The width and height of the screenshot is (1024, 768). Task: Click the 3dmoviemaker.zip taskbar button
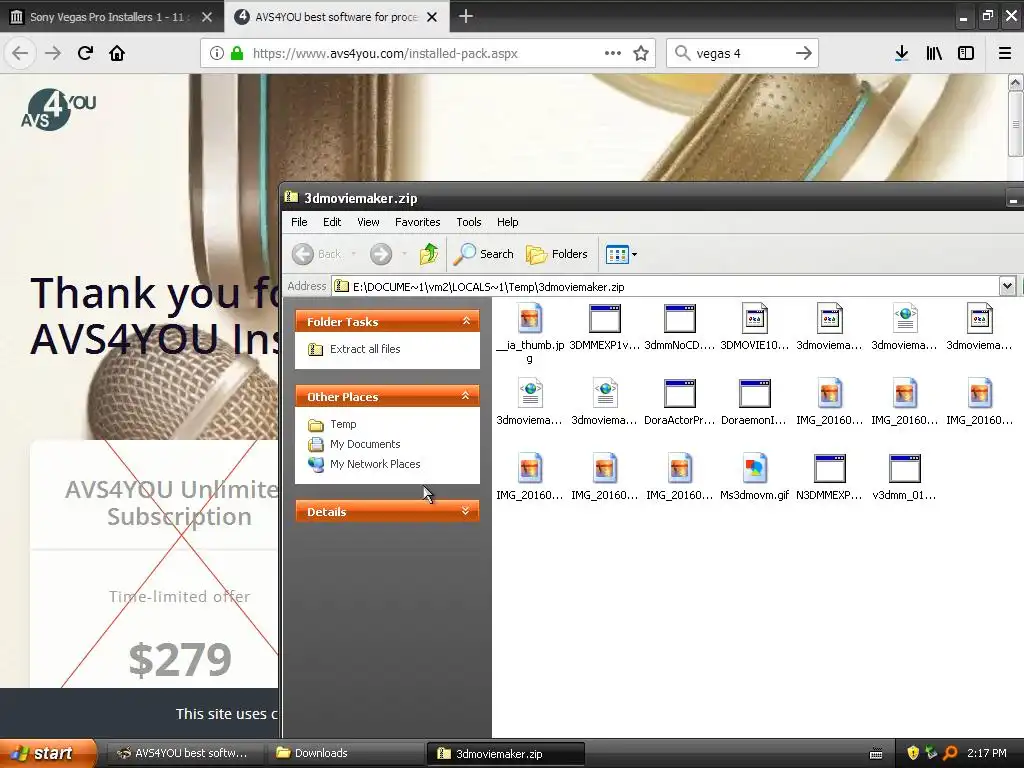pos(505,753)
